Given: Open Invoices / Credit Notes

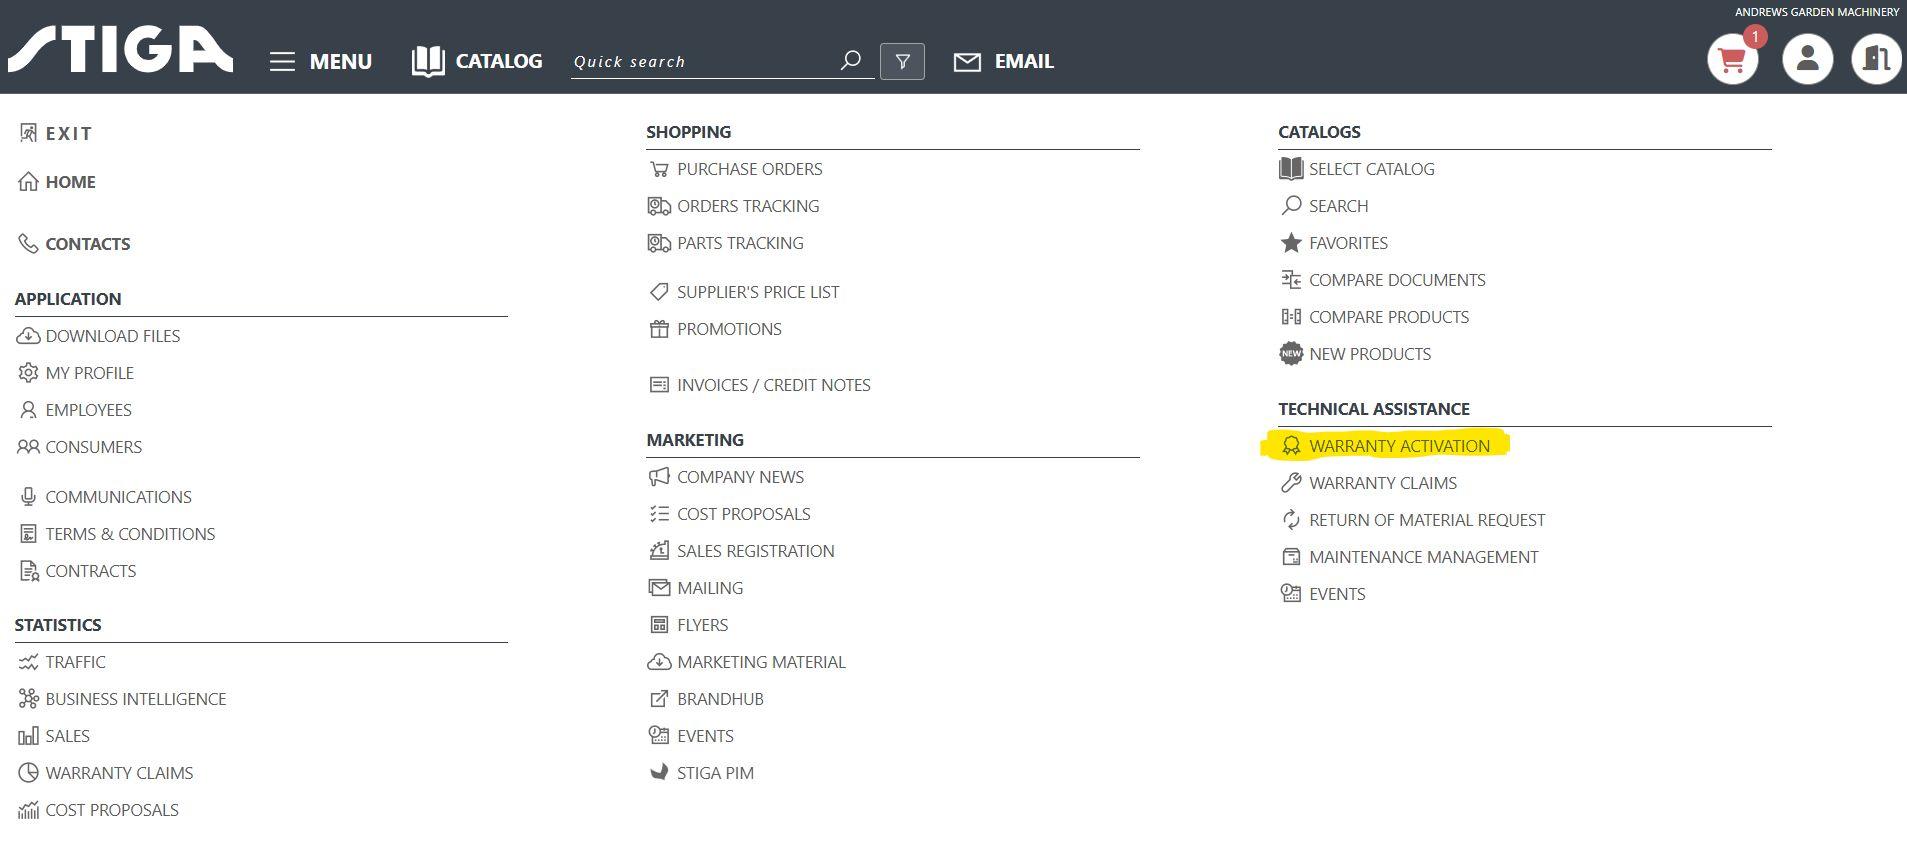Looking at the screenshot, I should (x=773, y=385).
